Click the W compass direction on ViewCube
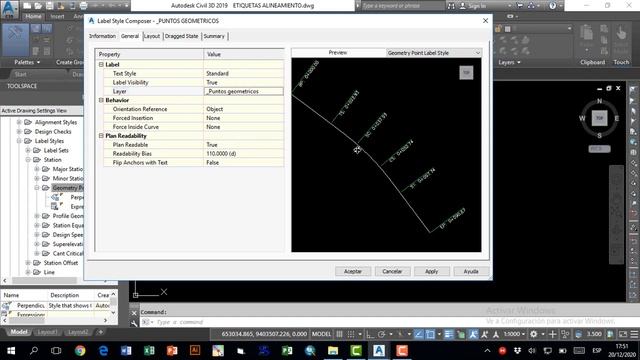Viewport: 640px width, 360px height. (x=582, y=118)
